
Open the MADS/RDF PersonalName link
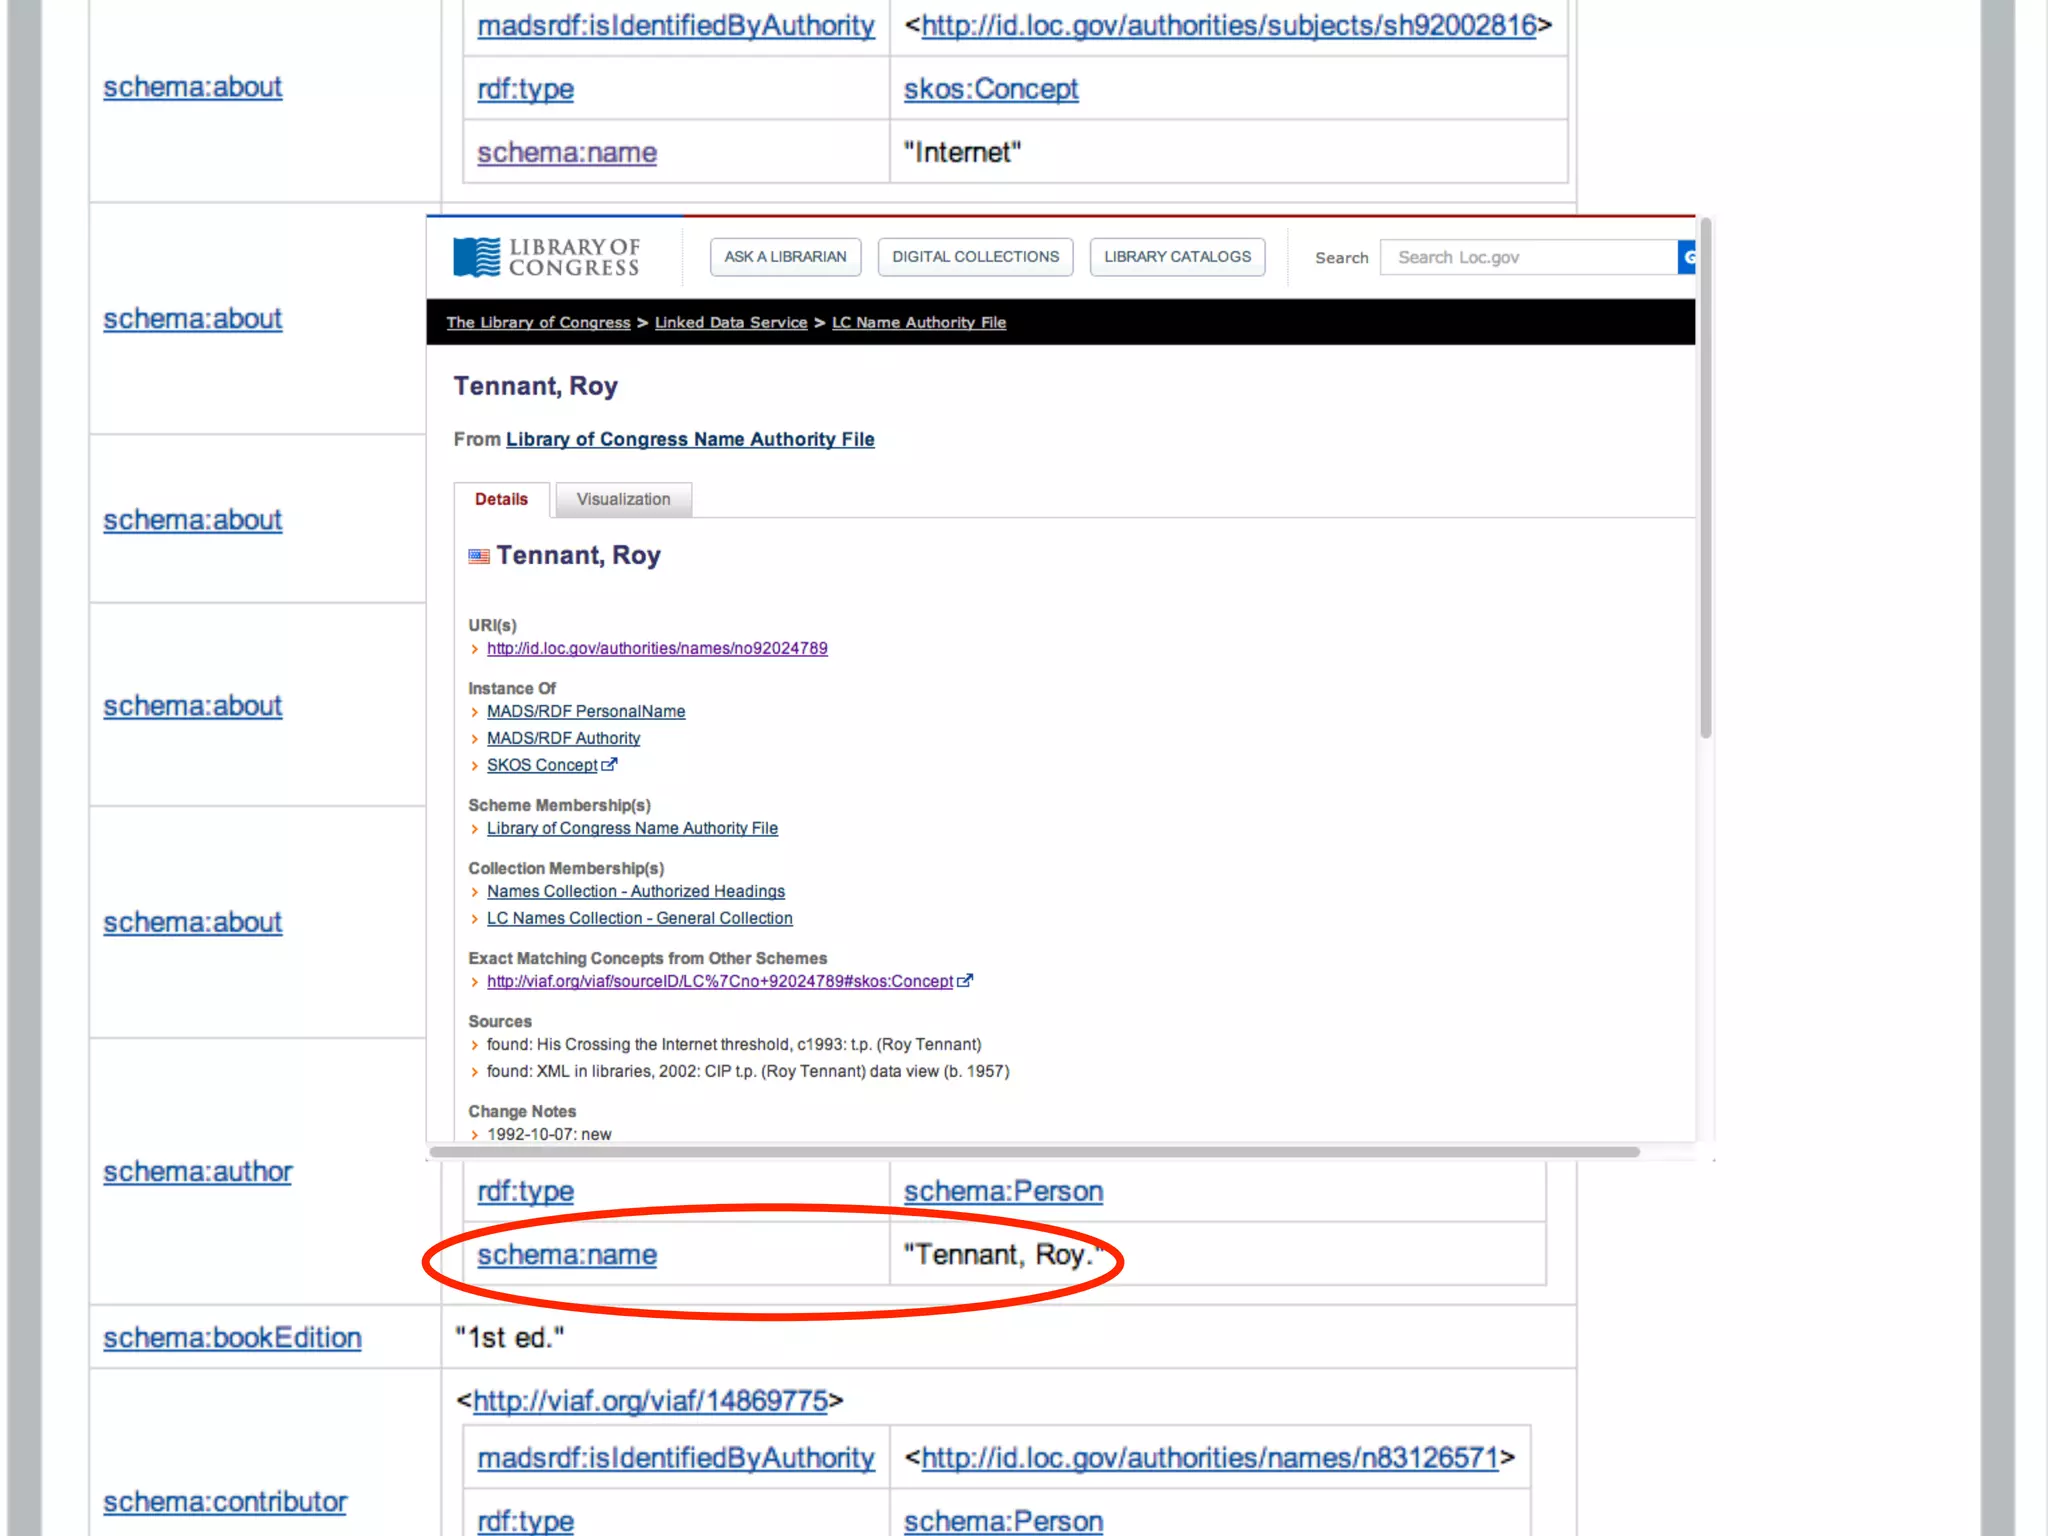point(586,711)
